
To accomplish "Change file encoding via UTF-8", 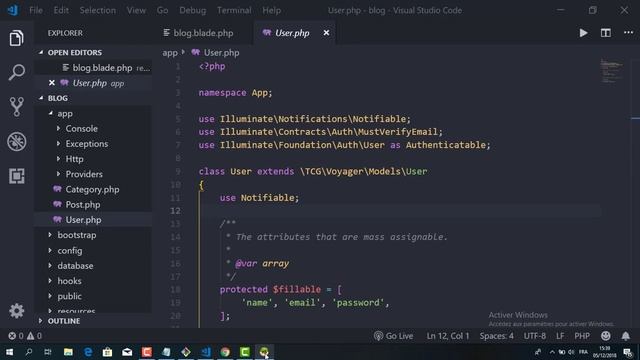I will coord(535,336).
